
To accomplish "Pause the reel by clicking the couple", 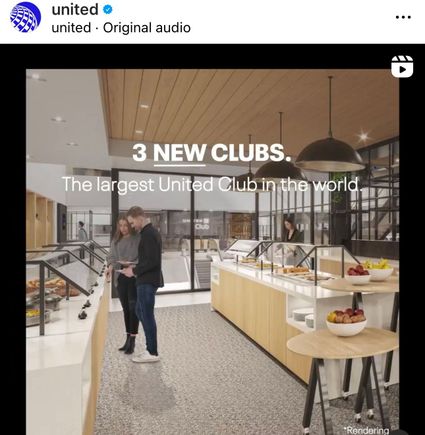I will tap(136, 284).
